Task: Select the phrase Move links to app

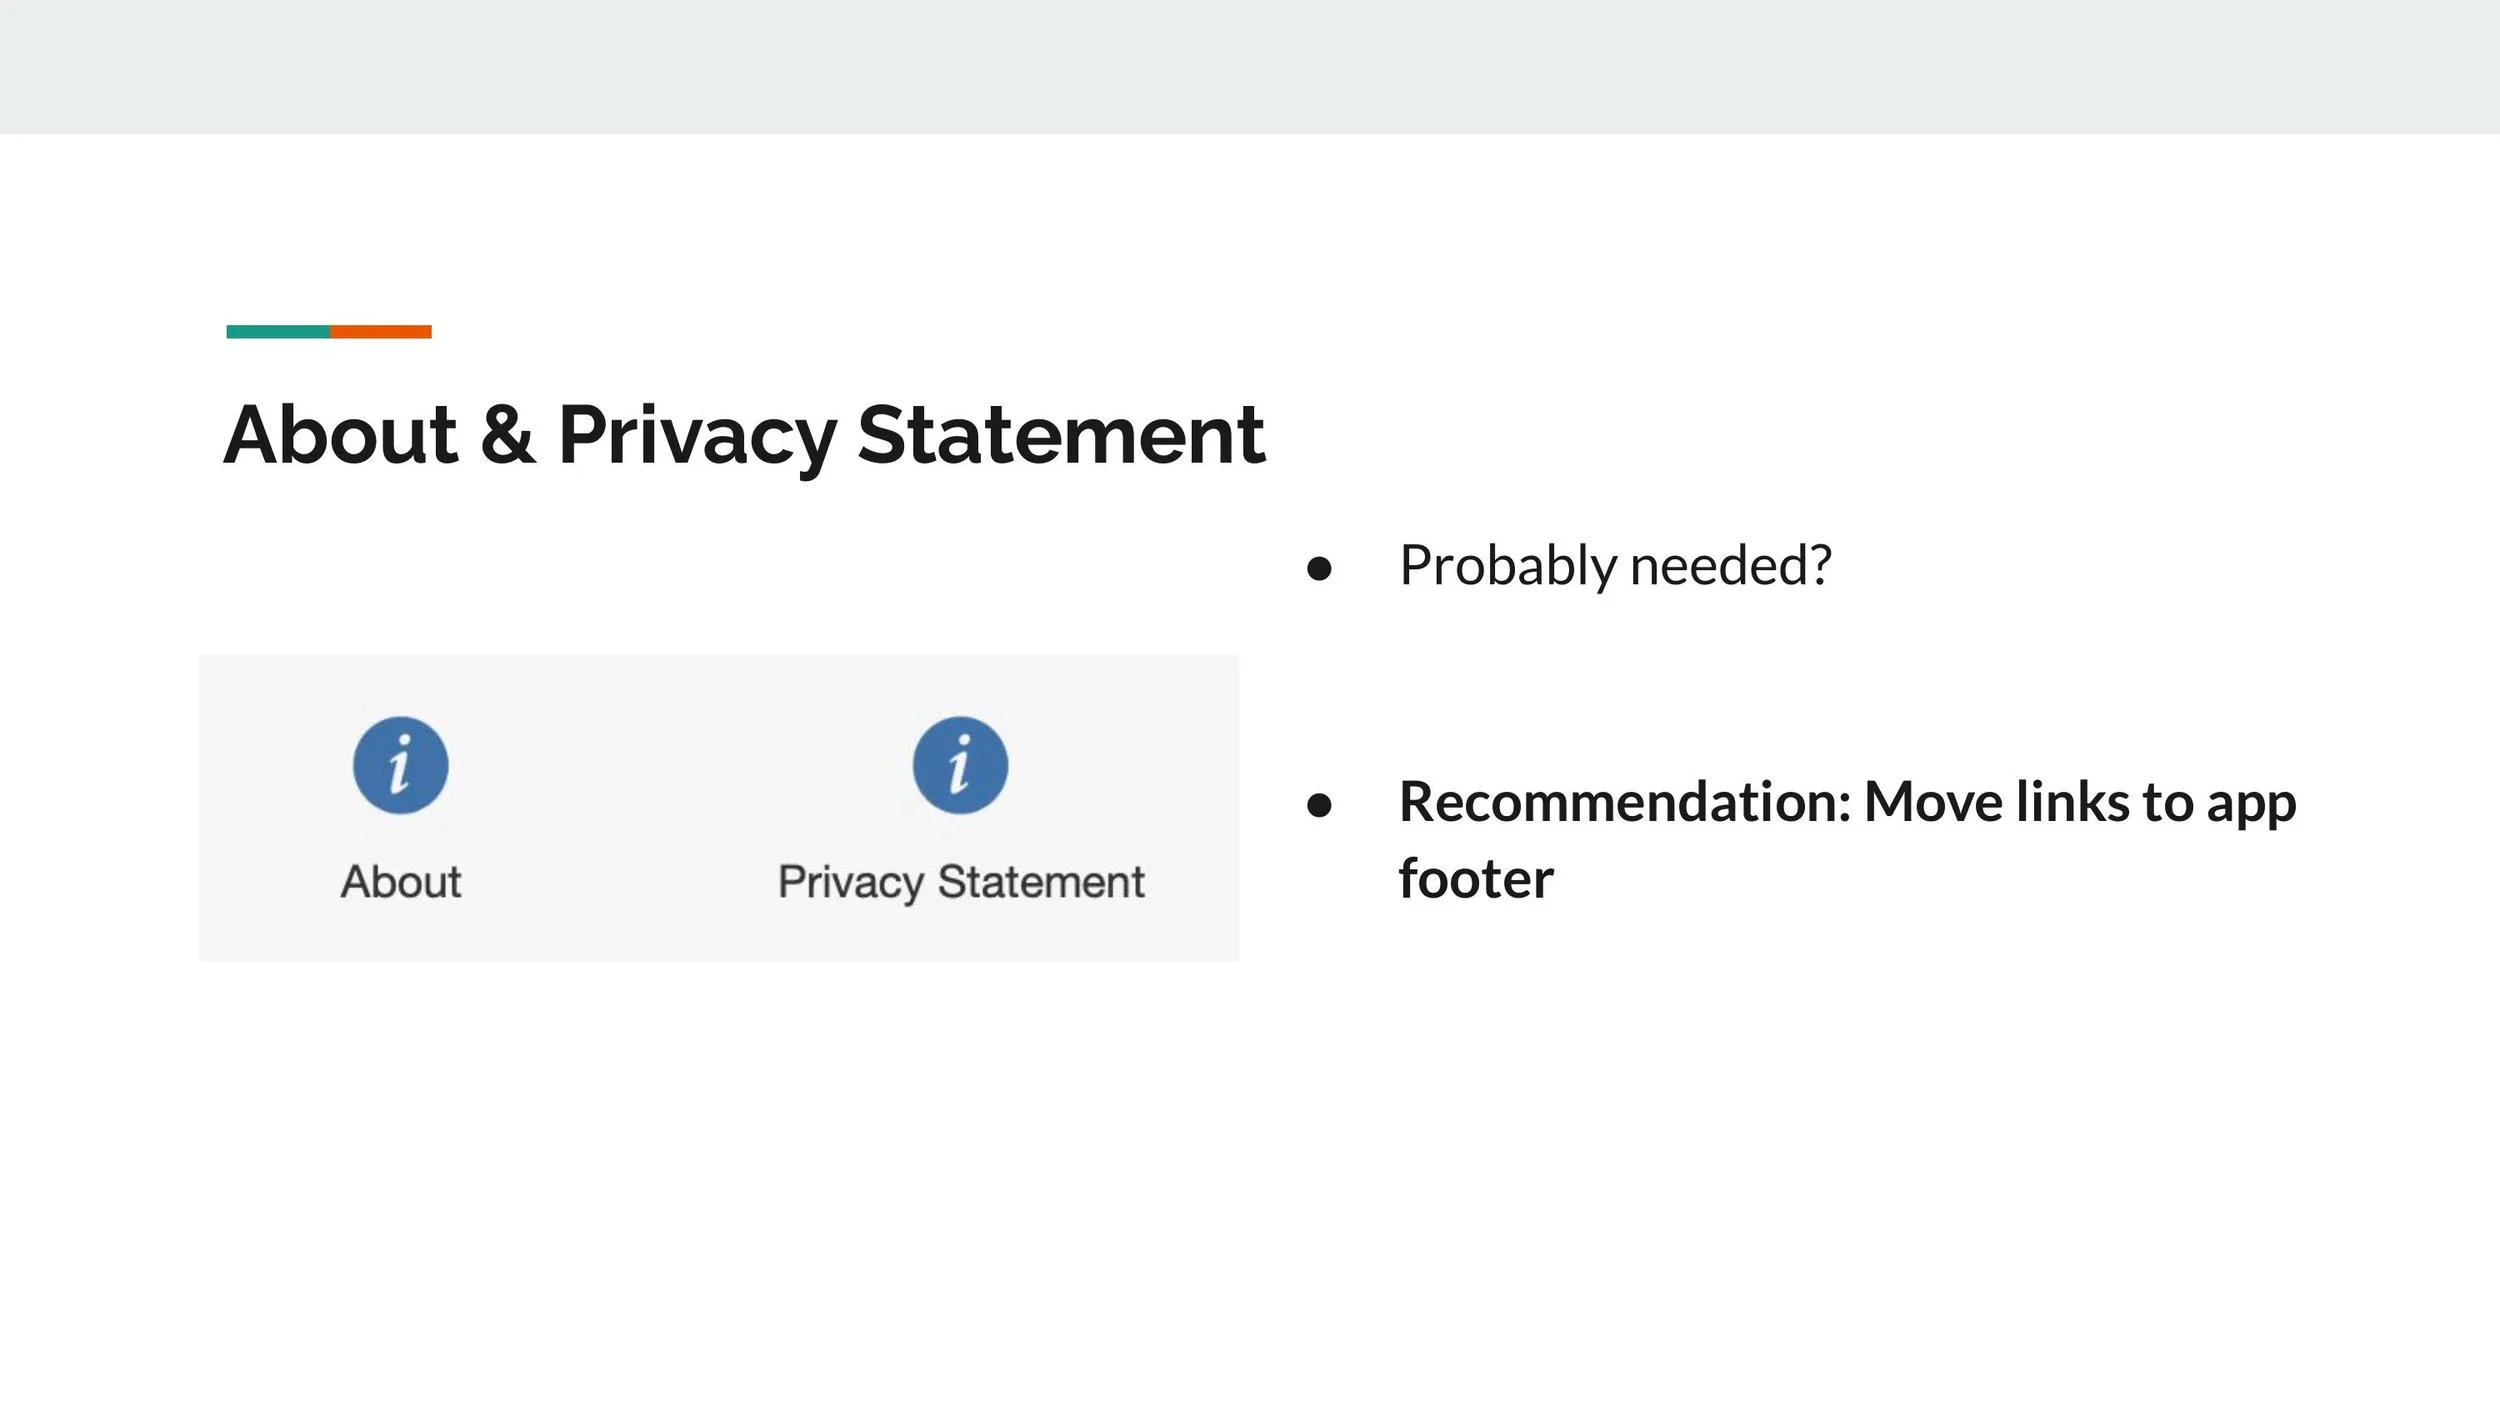Action: coord(2080,805)
